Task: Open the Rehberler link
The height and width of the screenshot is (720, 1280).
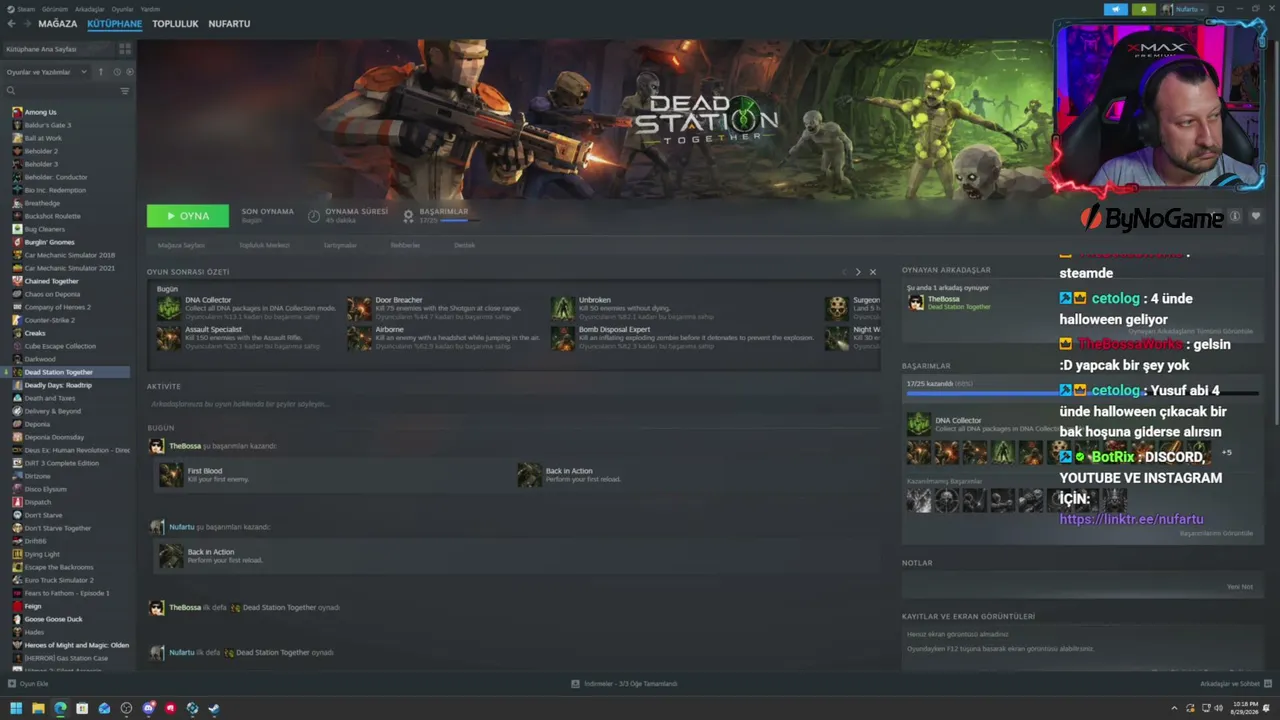Action: point(405,245)
